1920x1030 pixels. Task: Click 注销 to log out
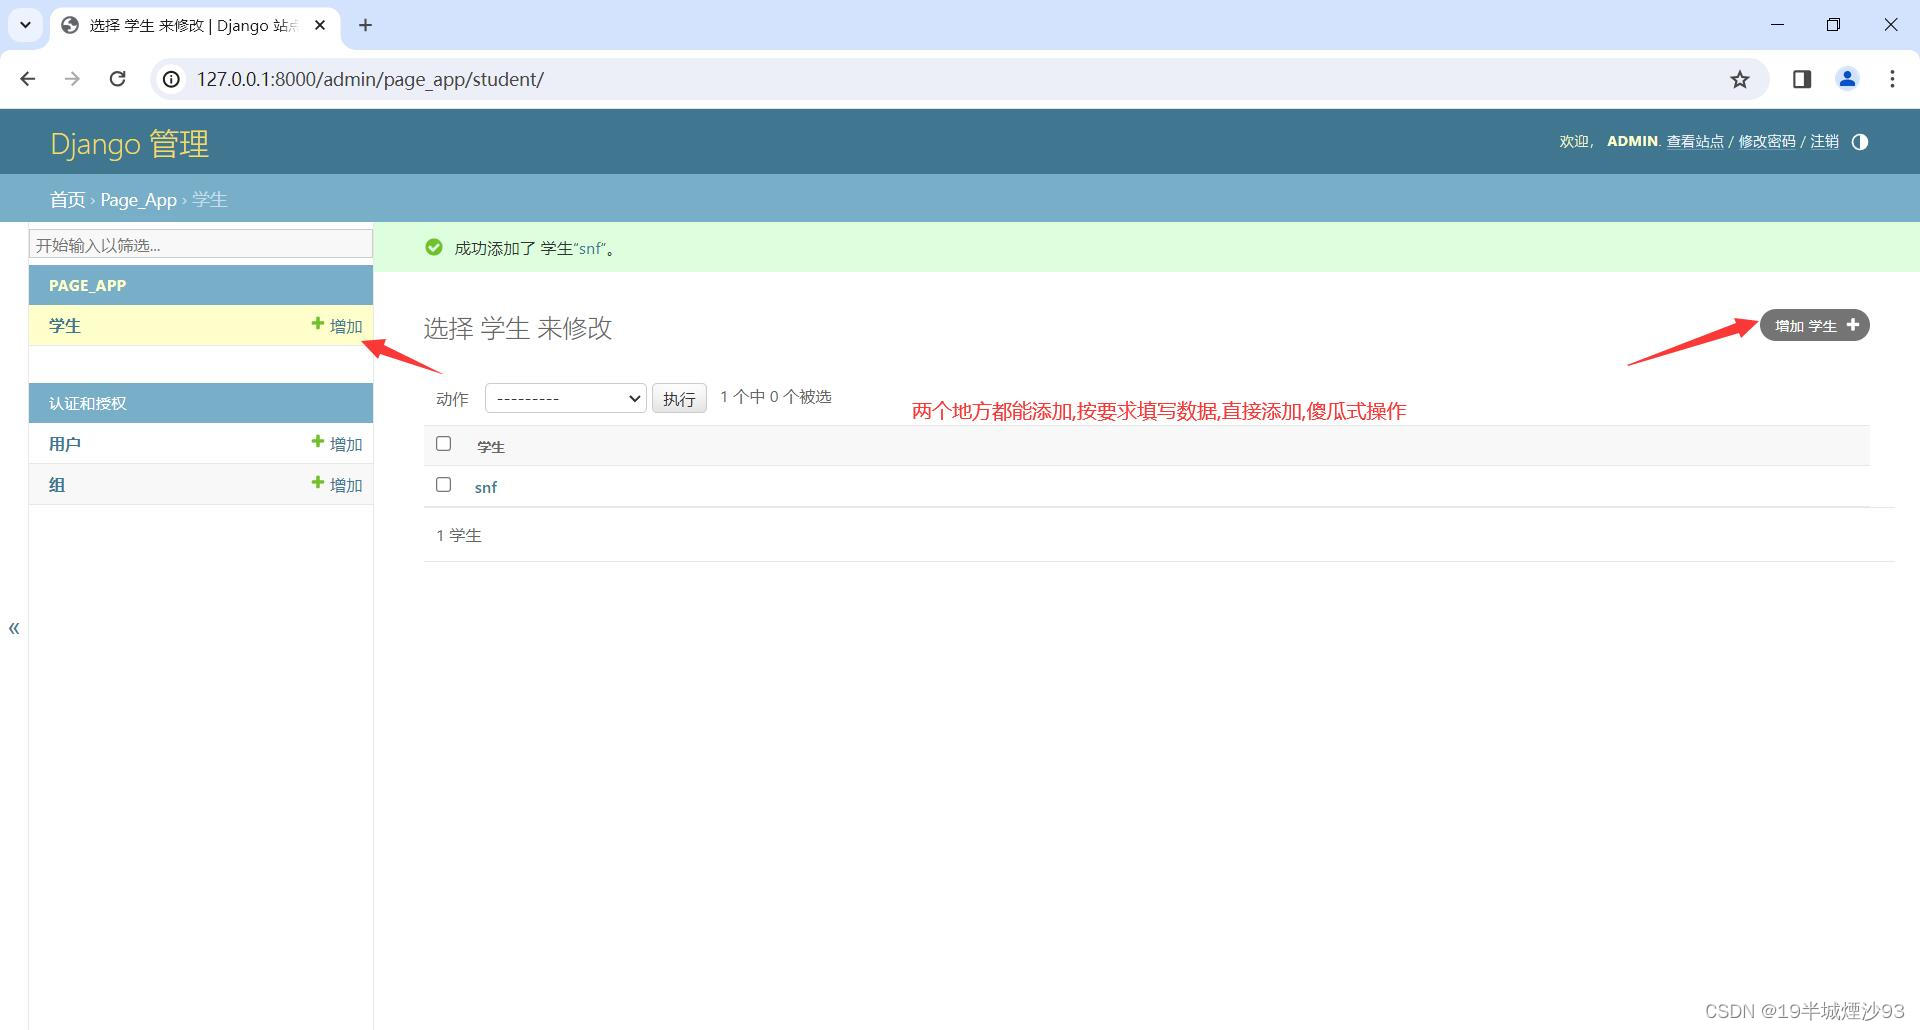point(1824,142)
